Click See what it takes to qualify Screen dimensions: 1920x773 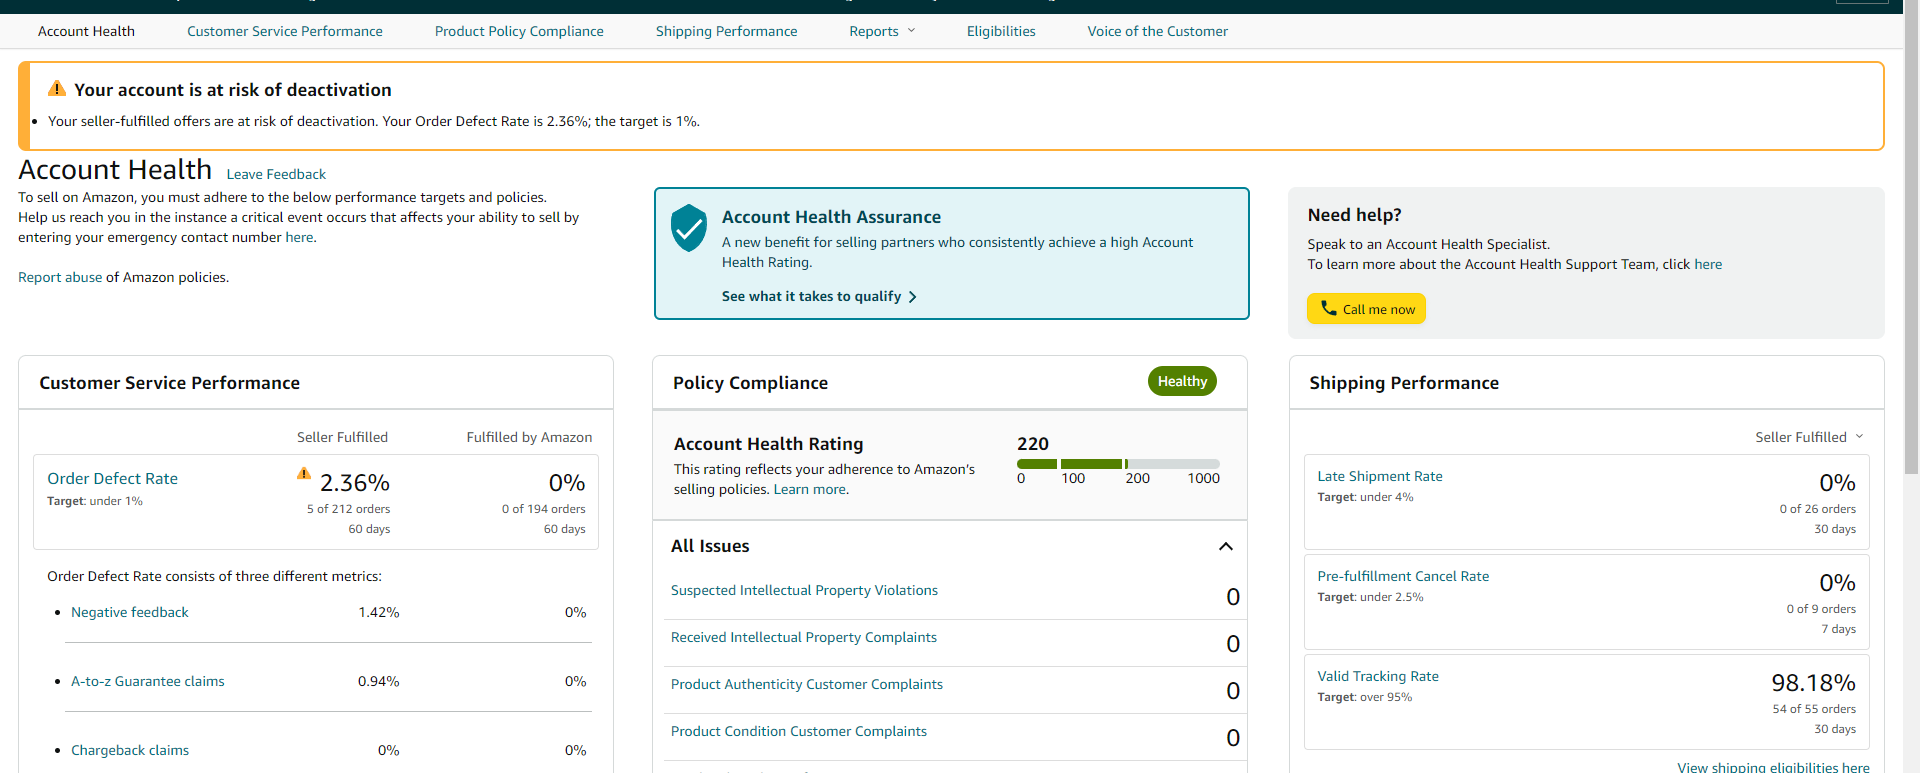[x=819, y=296]
